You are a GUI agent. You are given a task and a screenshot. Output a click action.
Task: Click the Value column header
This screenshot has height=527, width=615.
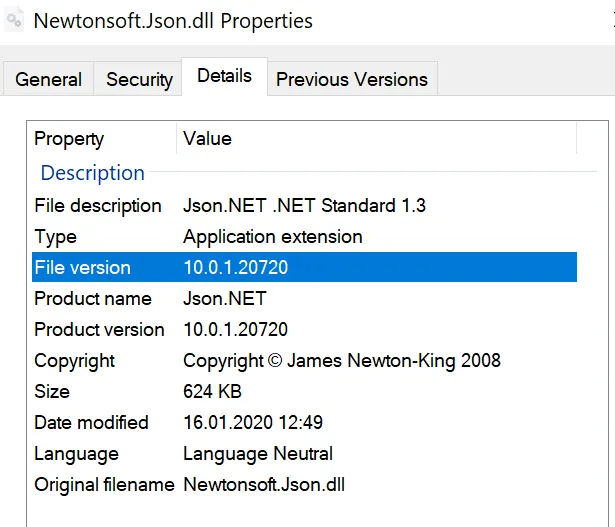tap(207, 139)
